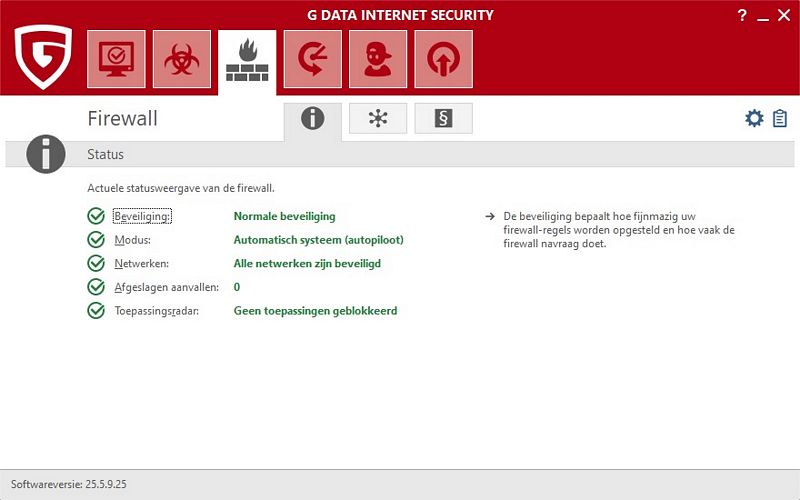800x500 pixels.
Task: Click the Afgeslagen aanvallen label
Action: [x=166, y=287]
